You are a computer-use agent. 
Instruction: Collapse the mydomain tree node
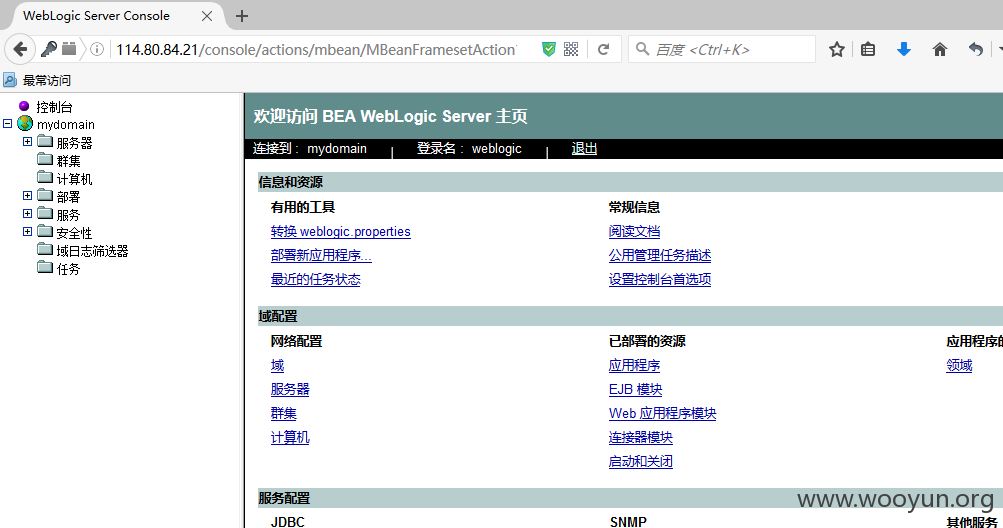click(x=8, y=124)
